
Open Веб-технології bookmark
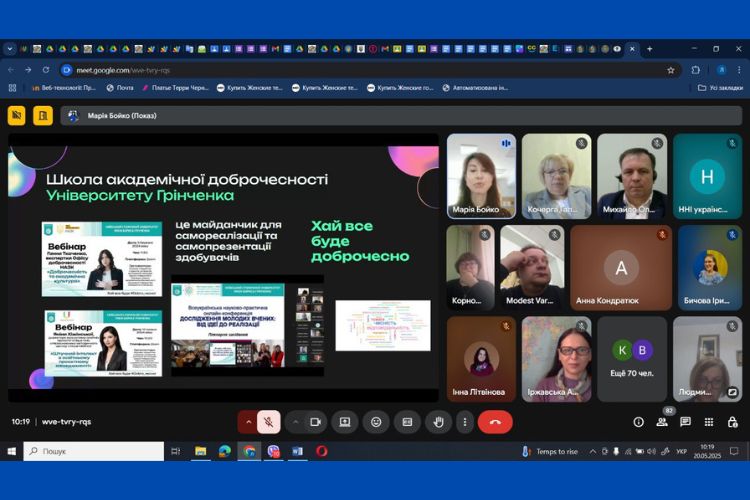(x=64, y=88)
